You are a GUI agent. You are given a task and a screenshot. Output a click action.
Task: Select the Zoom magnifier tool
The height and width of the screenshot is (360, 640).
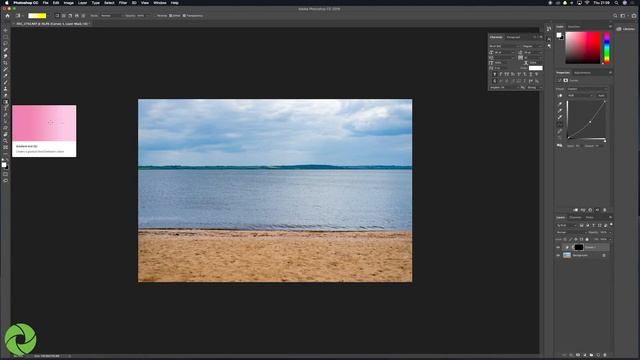[5, 141]
